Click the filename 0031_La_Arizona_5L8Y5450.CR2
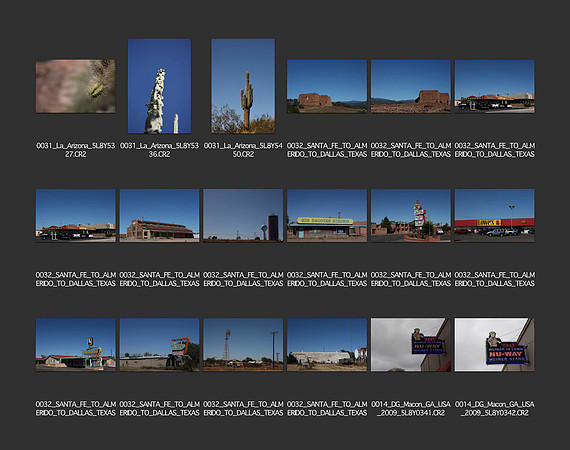 (243, 150)
